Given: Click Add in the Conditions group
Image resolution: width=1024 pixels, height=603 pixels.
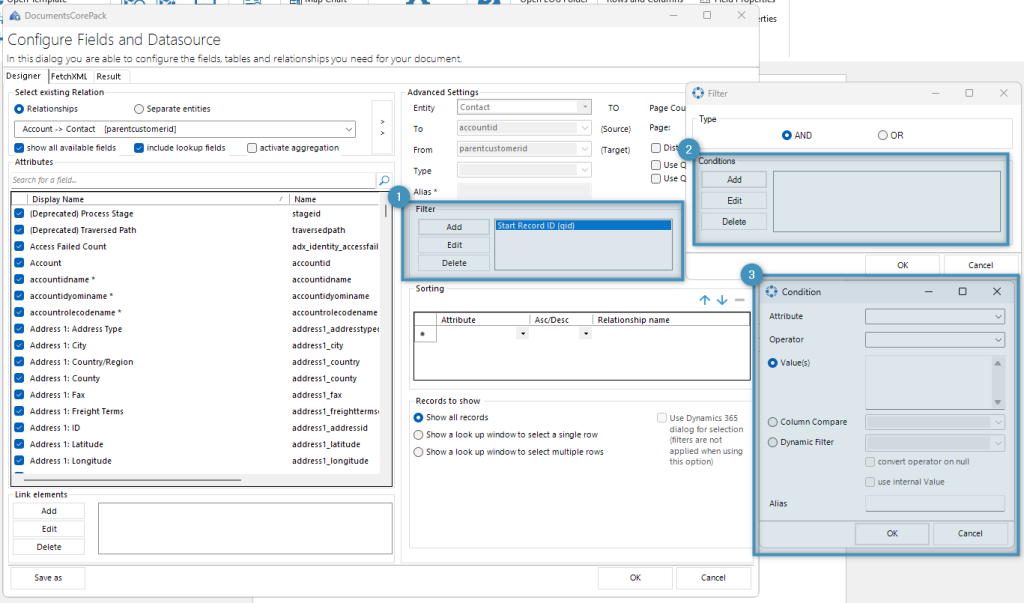Looking at the screenshot, I should tap(734, 180).
